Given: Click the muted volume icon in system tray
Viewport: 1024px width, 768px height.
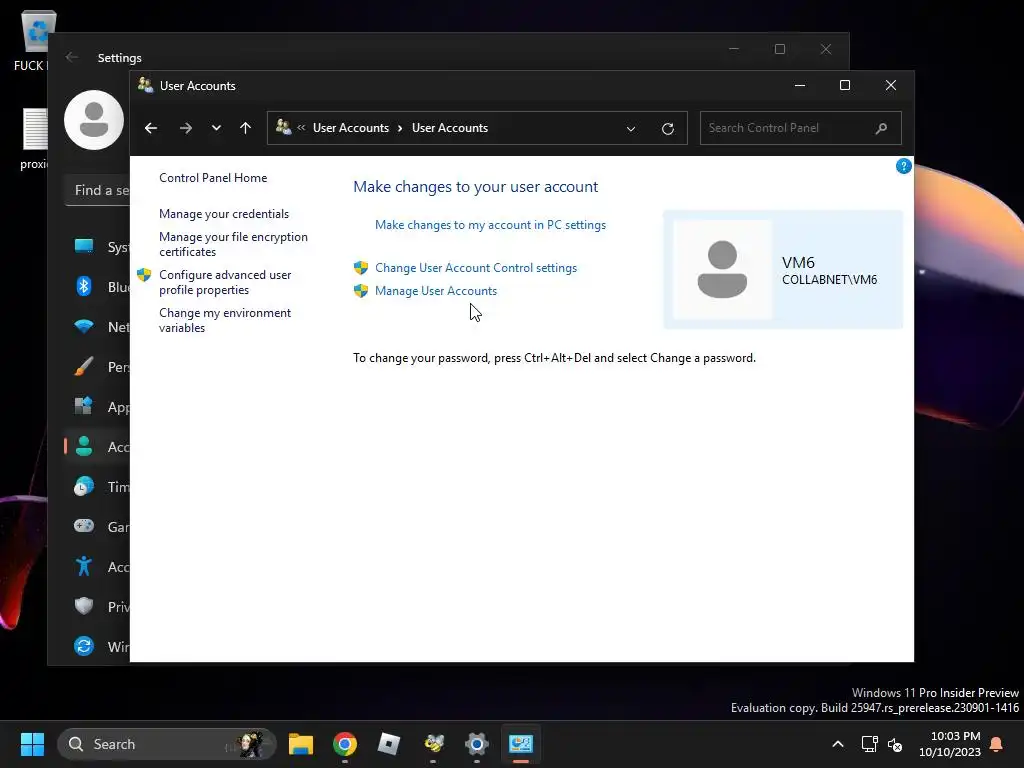Looking at the screenshot, I should (895, 744).
